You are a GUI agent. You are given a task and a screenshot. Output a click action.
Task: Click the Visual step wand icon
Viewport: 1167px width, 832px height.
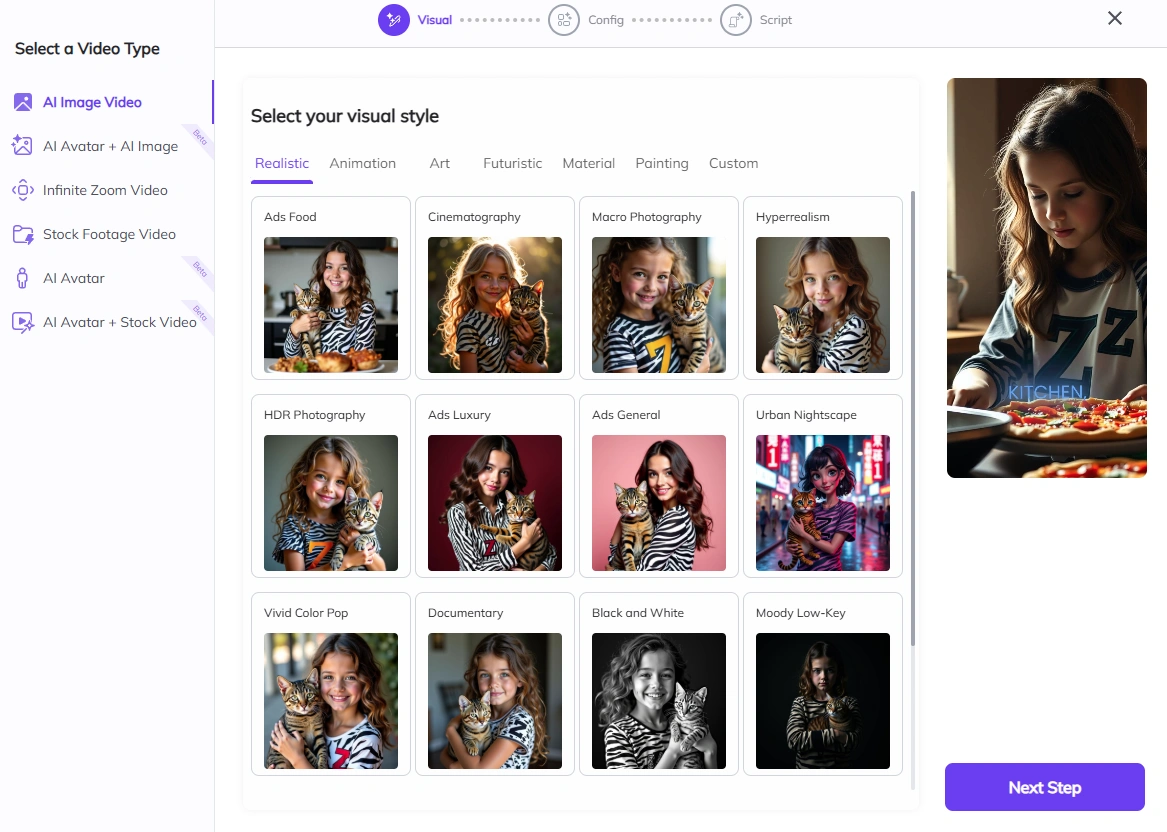394,20
